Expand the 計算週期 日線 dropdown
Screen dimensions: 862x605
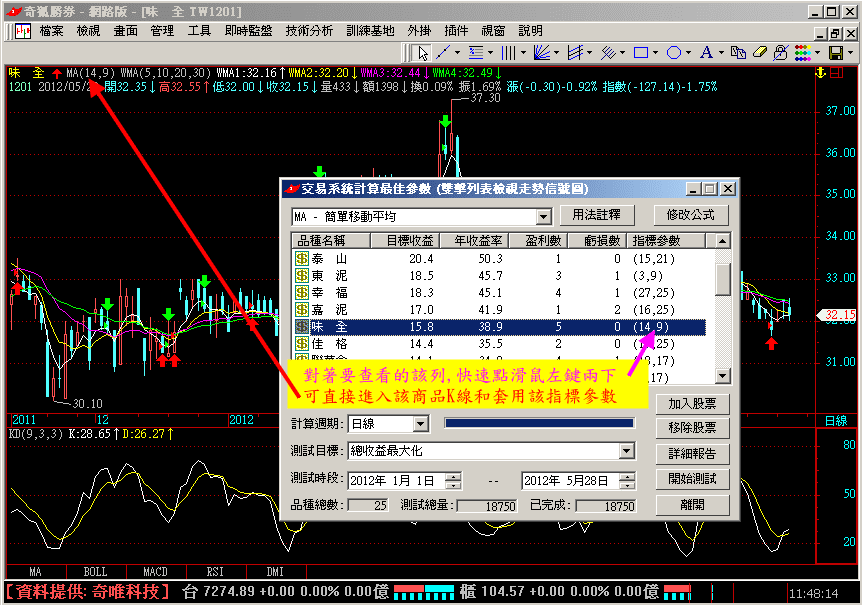(x=421, y=424)
